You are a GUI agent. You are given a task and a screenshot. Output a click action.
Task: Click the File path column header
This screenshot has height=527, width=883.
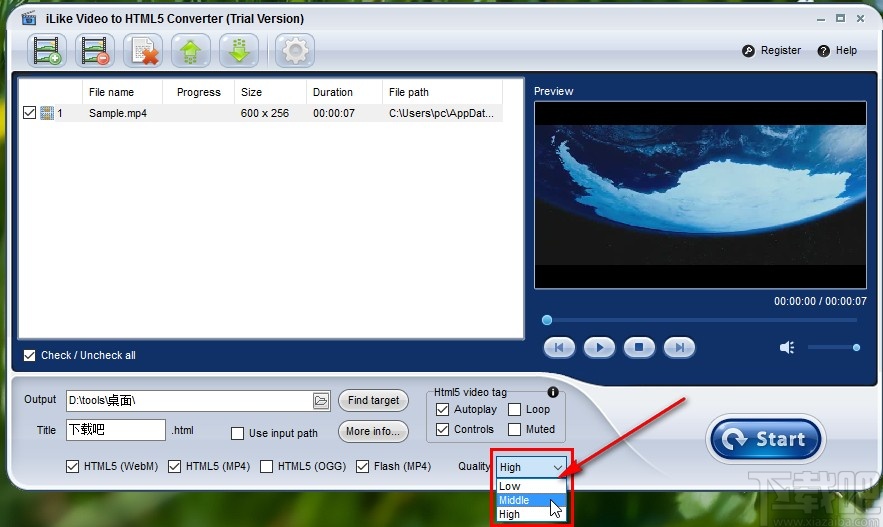pos(442,92)
